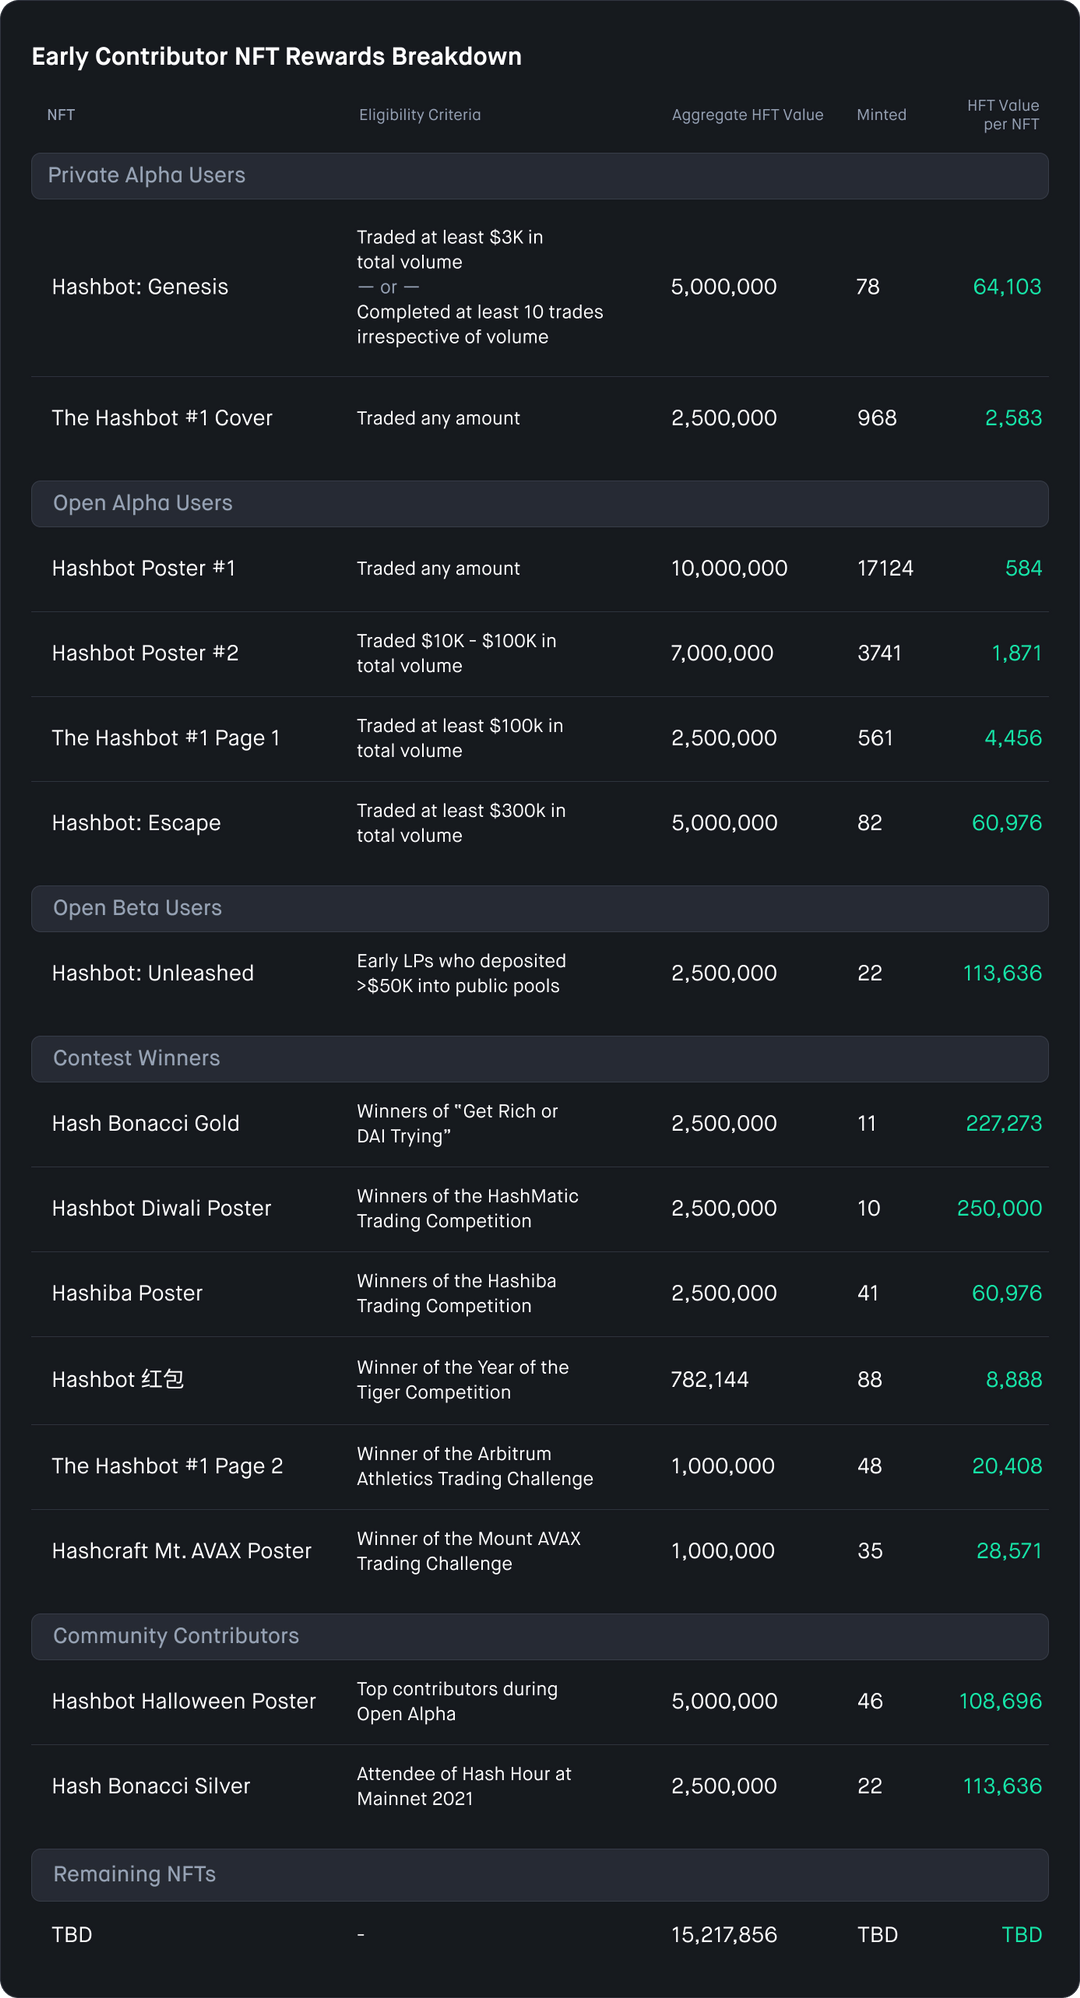Click the green TBD value in last row
The height and width of the screenshot is (1998, 1080).
pos(1022,1936)
